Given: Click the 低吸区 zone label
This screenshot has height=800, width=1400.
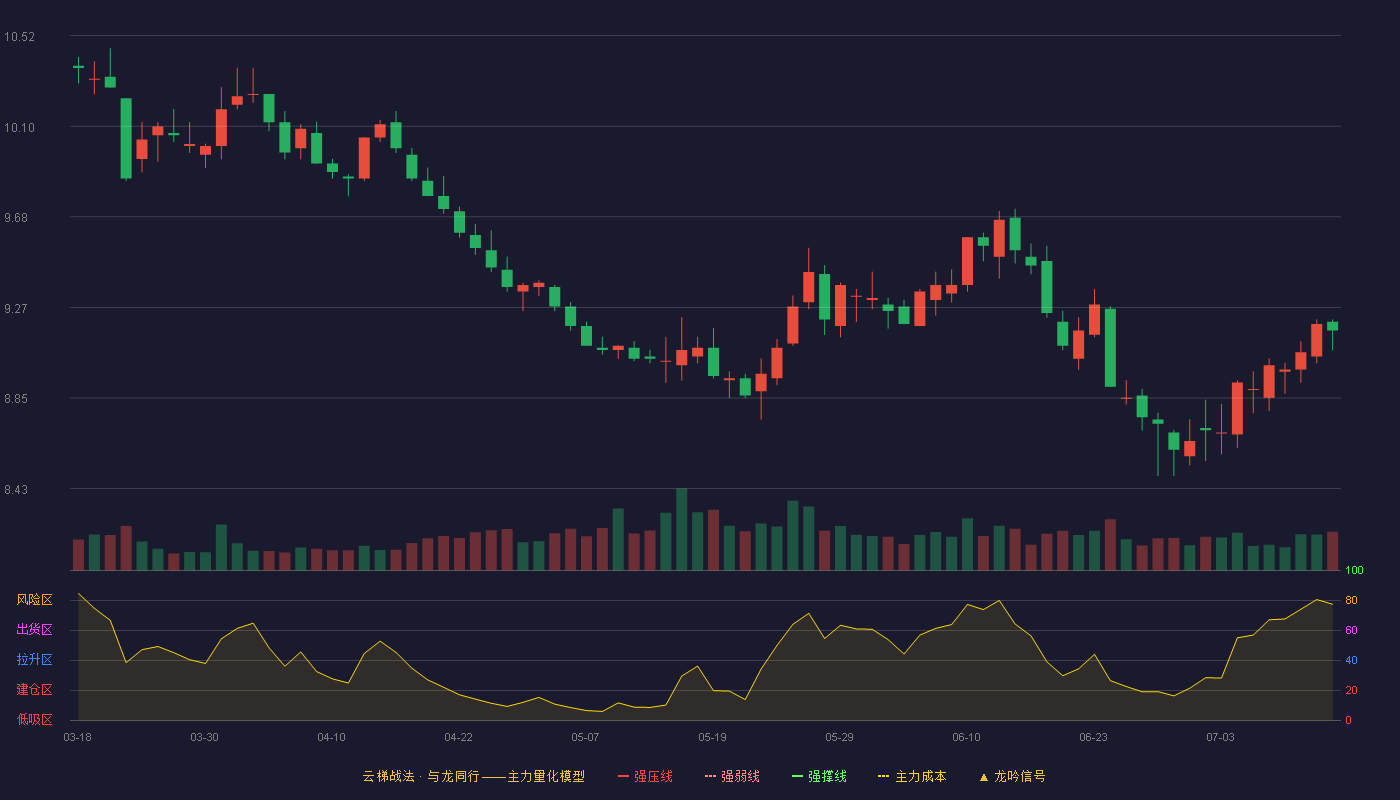Looking at the screenshot, I should point(34,720).
